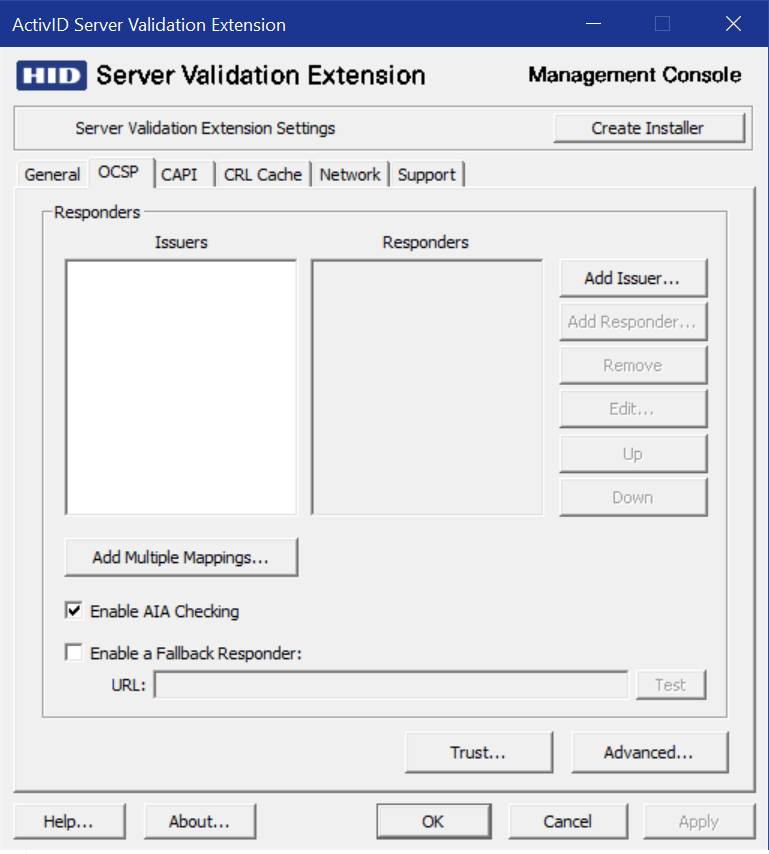Click the Edit button

[633, 409]
